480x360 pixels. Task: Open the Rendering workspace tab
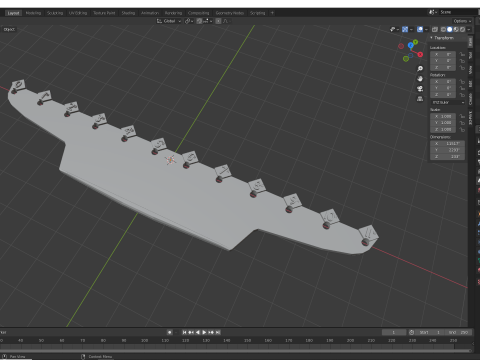click(x=173, y=13)
